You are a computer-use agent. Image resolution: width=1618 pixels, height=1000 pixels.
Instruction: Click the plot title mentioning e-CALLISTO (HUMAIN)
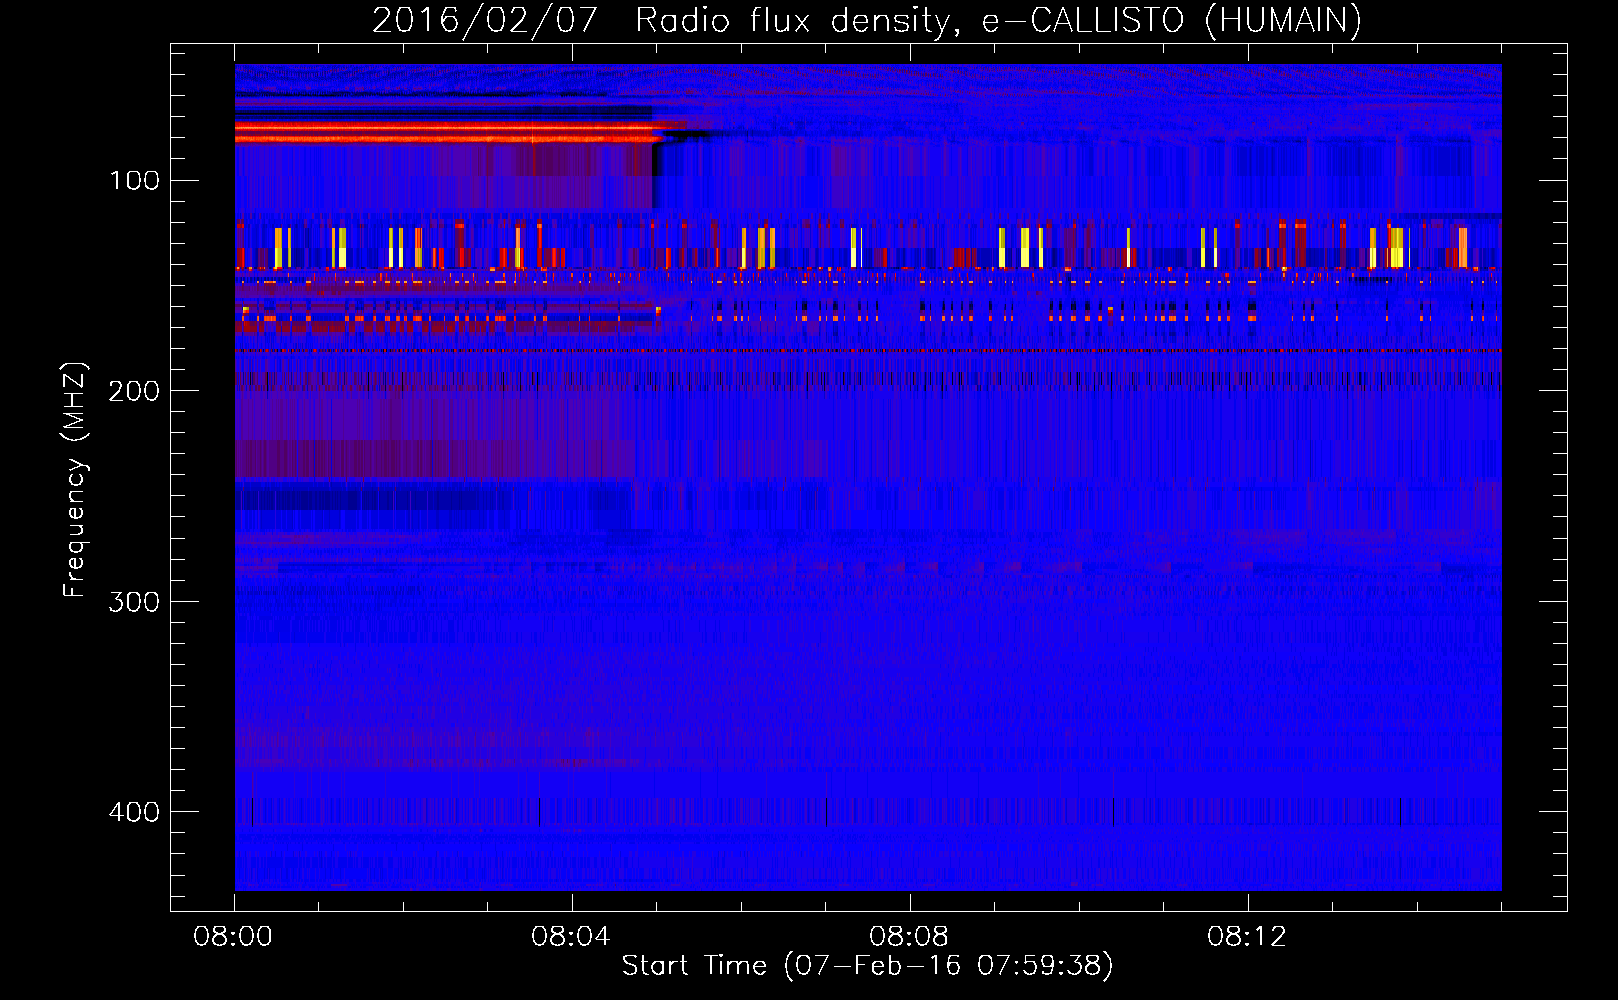point(867,20)
